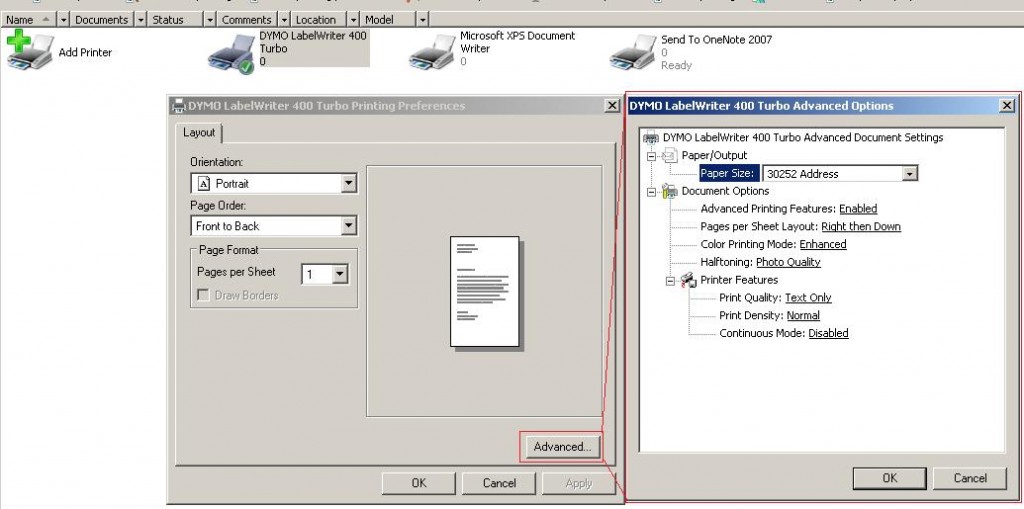Click the Print Quality Text Only value
The height and width of the screenshot is (509, 1024).
[808, 298]
